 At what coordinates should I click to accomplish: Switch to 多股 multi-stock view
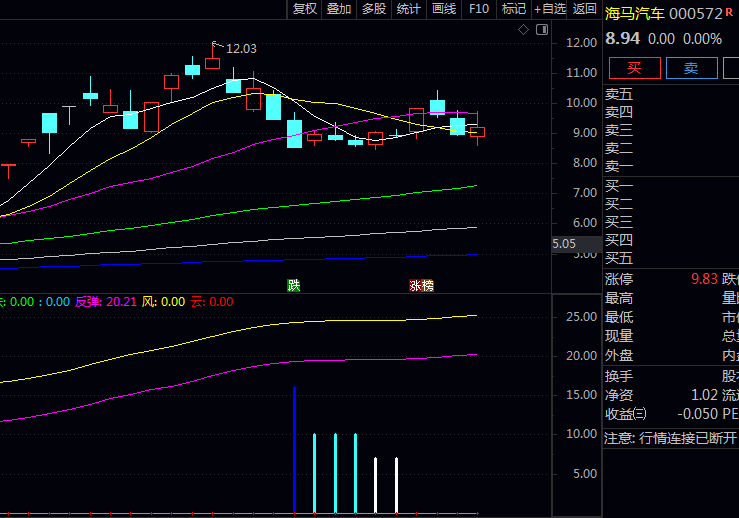pos(374,9)
